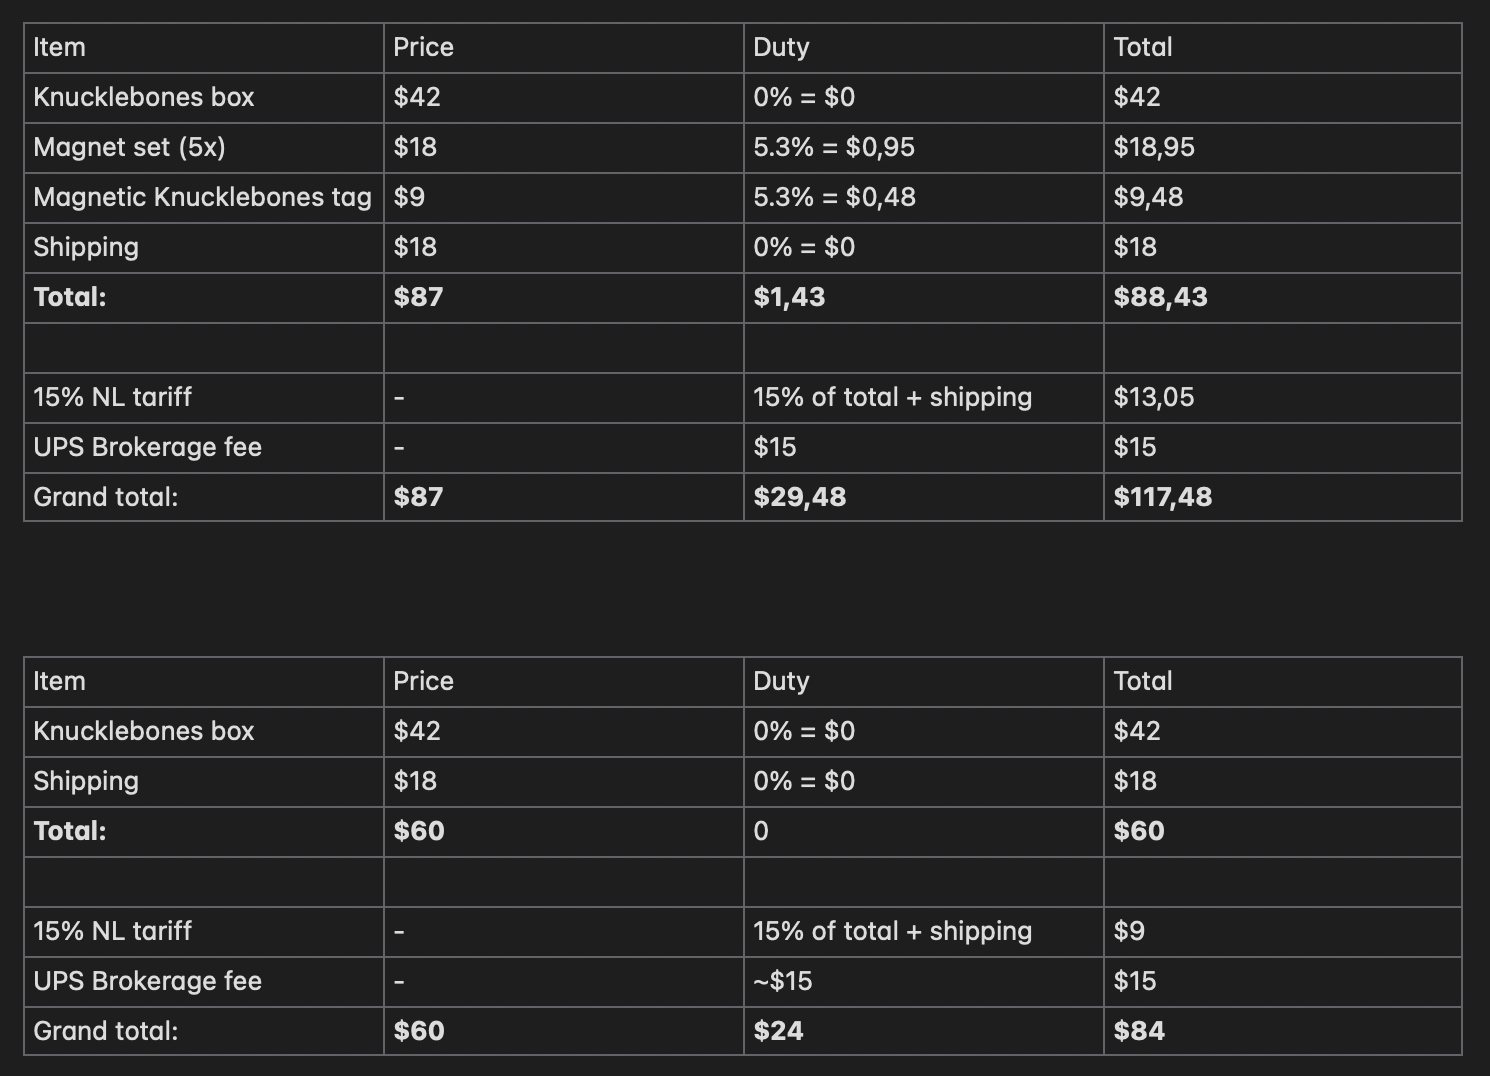Click "Grand total:" label in second table
This screenshot has height=1076, width=1490.
coord(106,1031)
